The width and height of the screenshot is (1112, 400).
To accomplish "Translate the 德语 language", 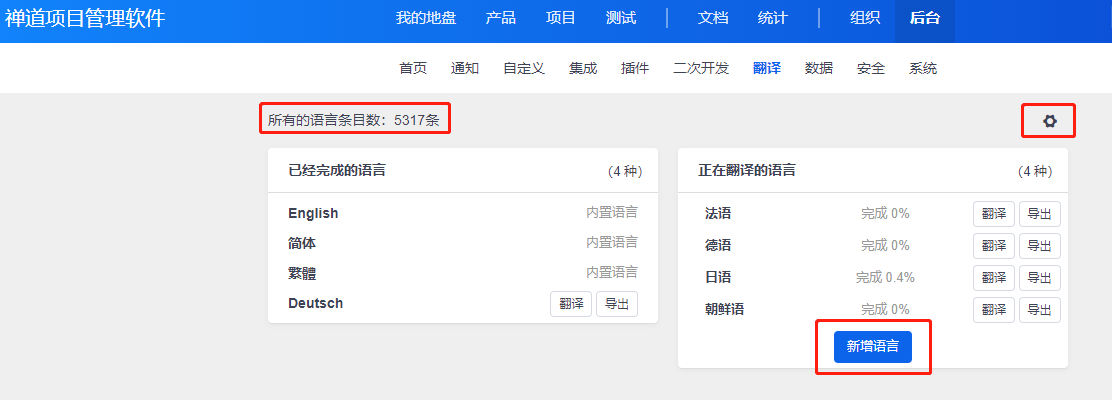I will (x=994, y=245).
